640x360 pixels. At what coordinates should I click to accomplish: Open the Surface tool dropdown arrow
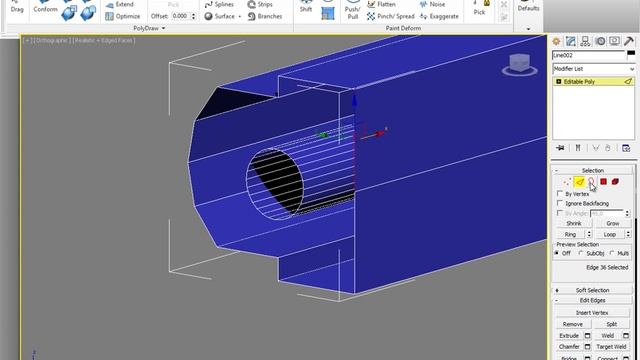tap(240, 16)
